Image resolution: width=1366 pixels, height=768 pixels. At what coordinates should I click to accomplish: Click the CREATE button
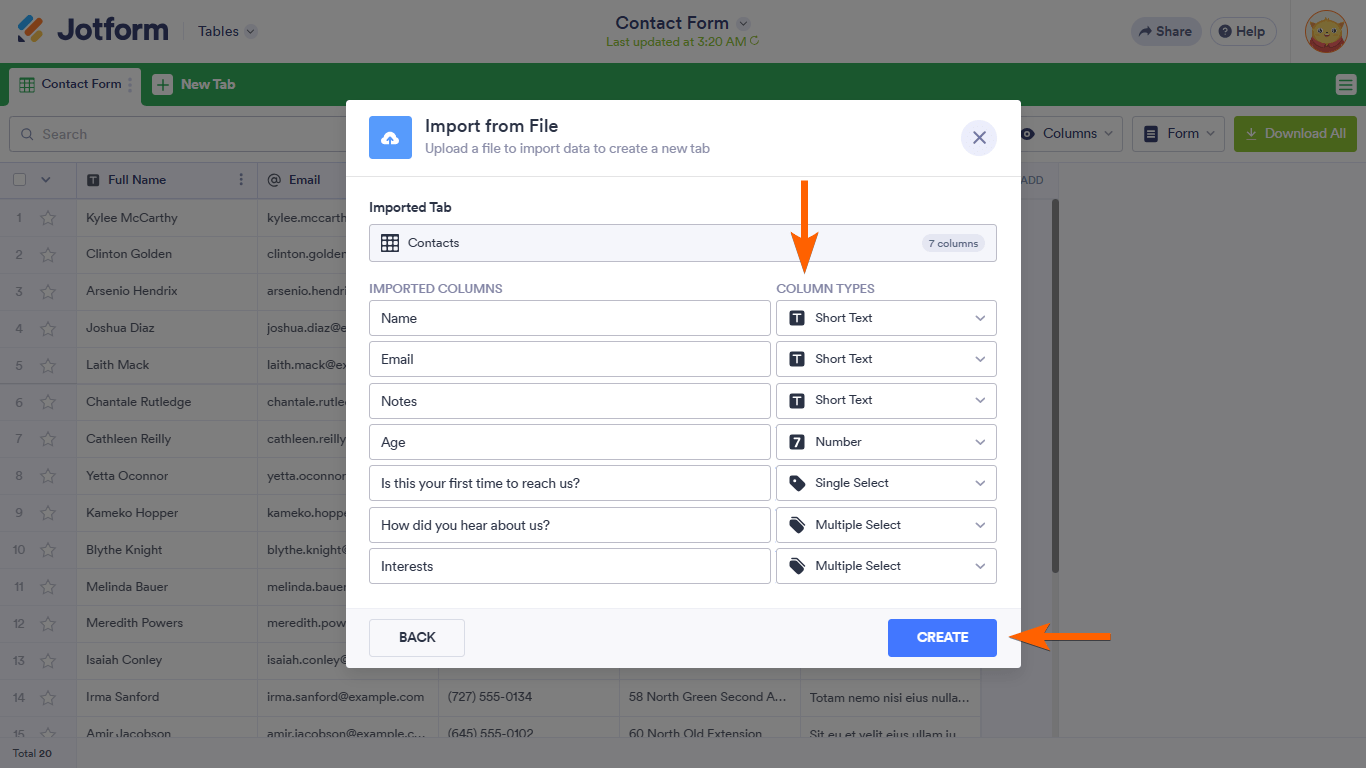click(x=942, y=638)
